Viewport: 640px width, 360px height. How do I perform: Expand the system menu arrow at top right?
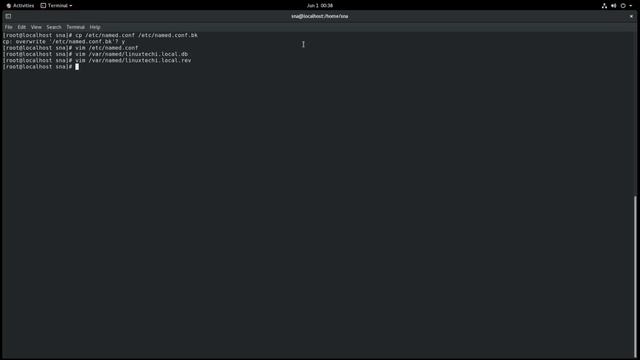pos(631,6)
